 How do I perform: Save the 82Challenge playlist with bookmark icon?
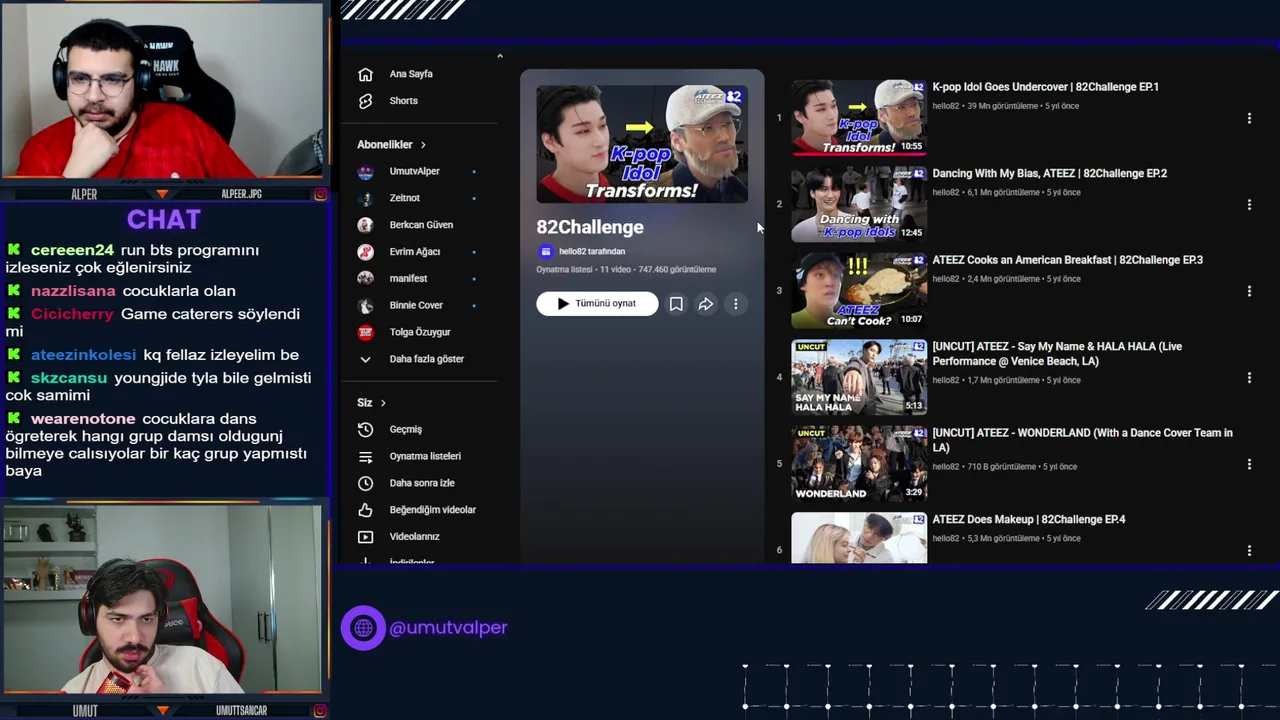coord(676,304)
